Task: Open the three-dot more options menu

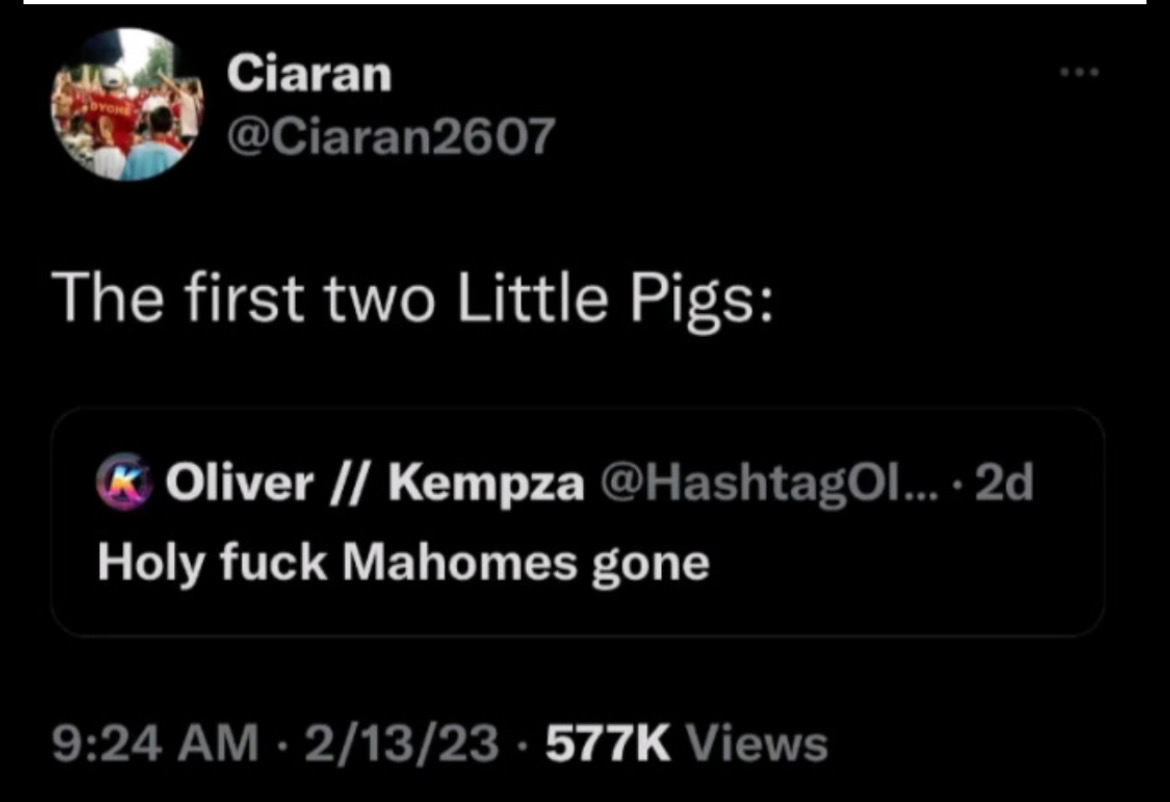Action: [x=1081, y=72]
